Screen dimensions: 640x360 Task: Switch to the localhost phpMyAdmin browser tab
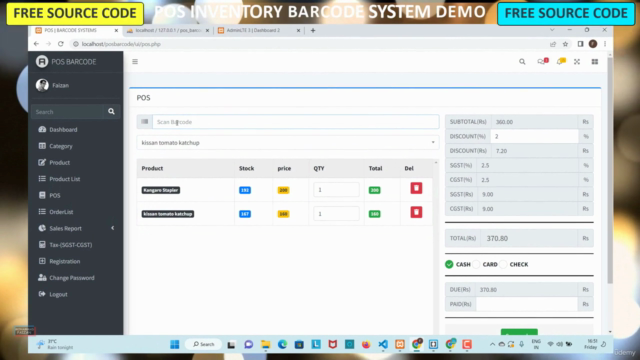pyautogui.click(x=167, y=31)
